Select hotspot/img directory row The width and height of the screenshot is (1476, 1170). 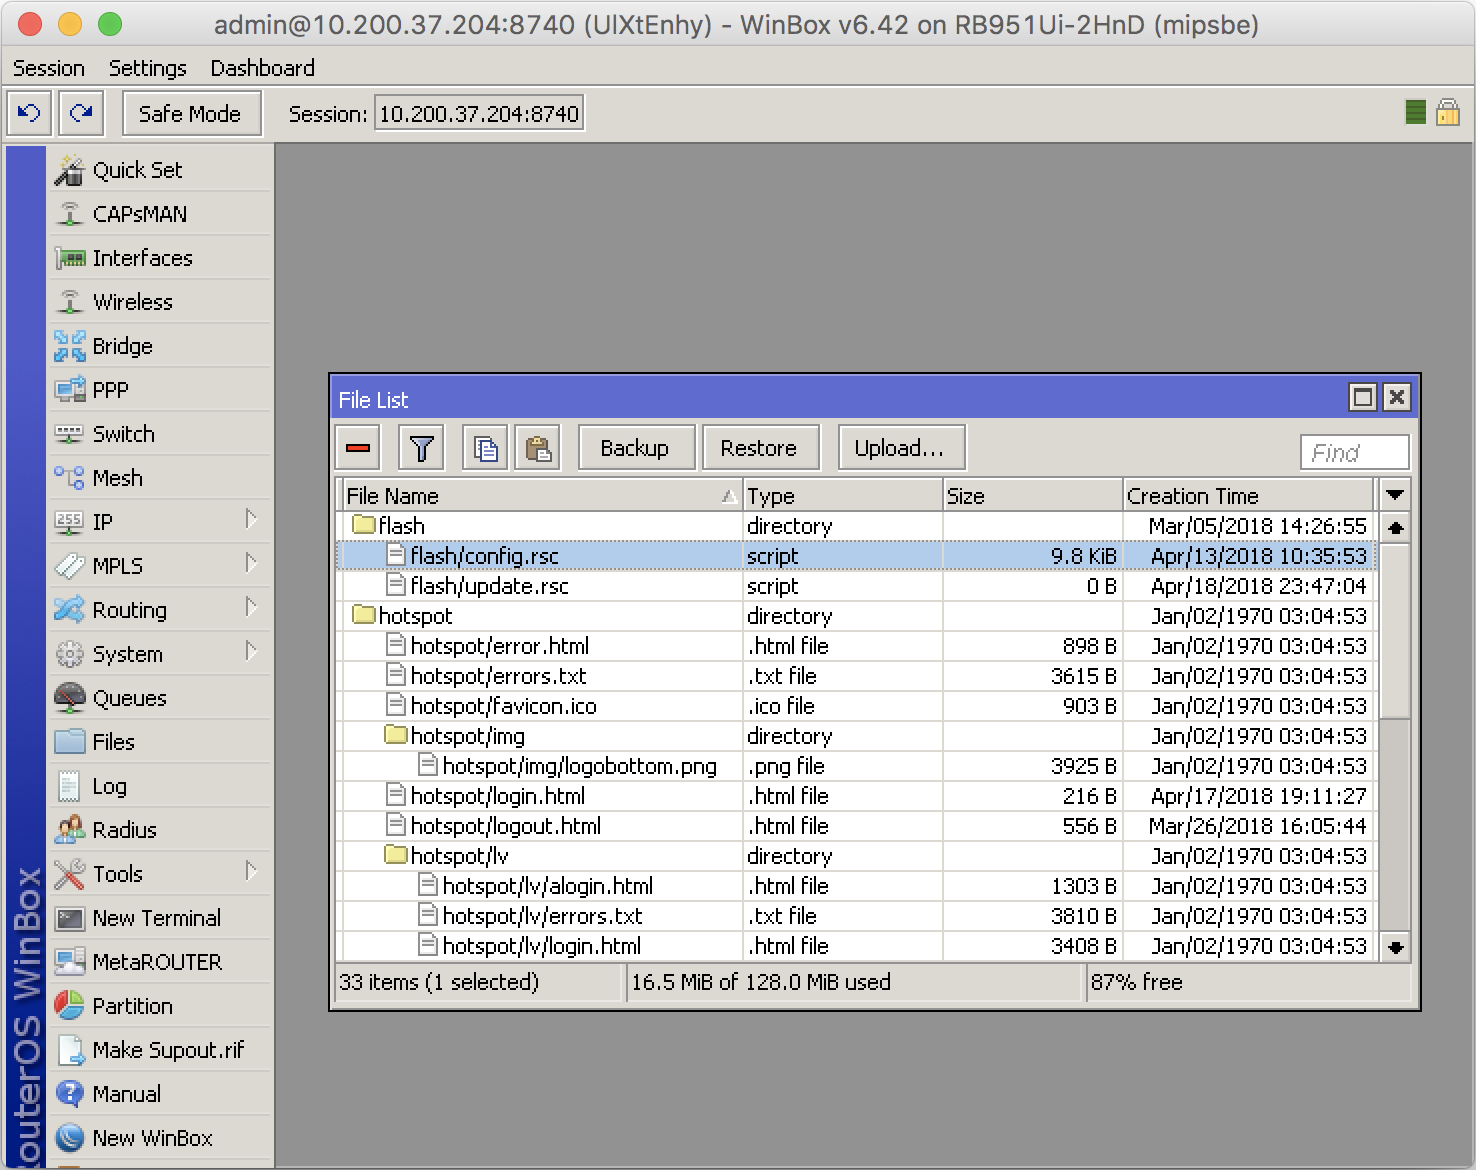point(858,736)
